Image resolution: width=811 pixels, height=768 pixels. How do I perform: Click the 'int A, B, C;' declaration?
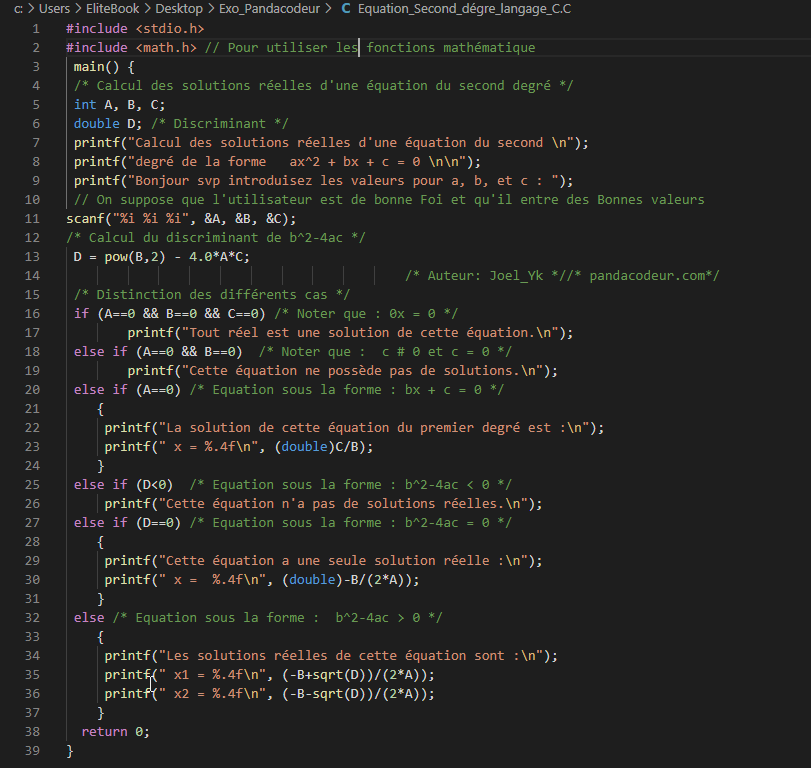click(x=119, y=104)
